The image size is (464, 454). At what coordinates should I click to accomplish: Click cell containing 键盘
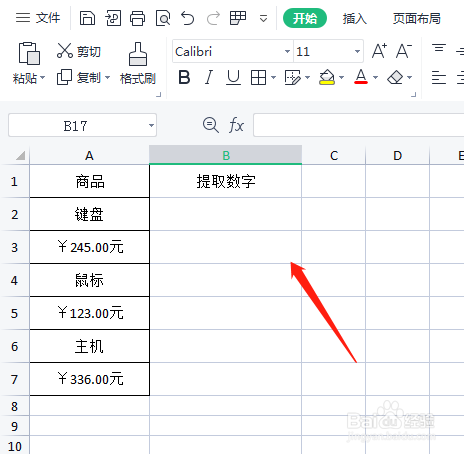click(x=90, y=214)
